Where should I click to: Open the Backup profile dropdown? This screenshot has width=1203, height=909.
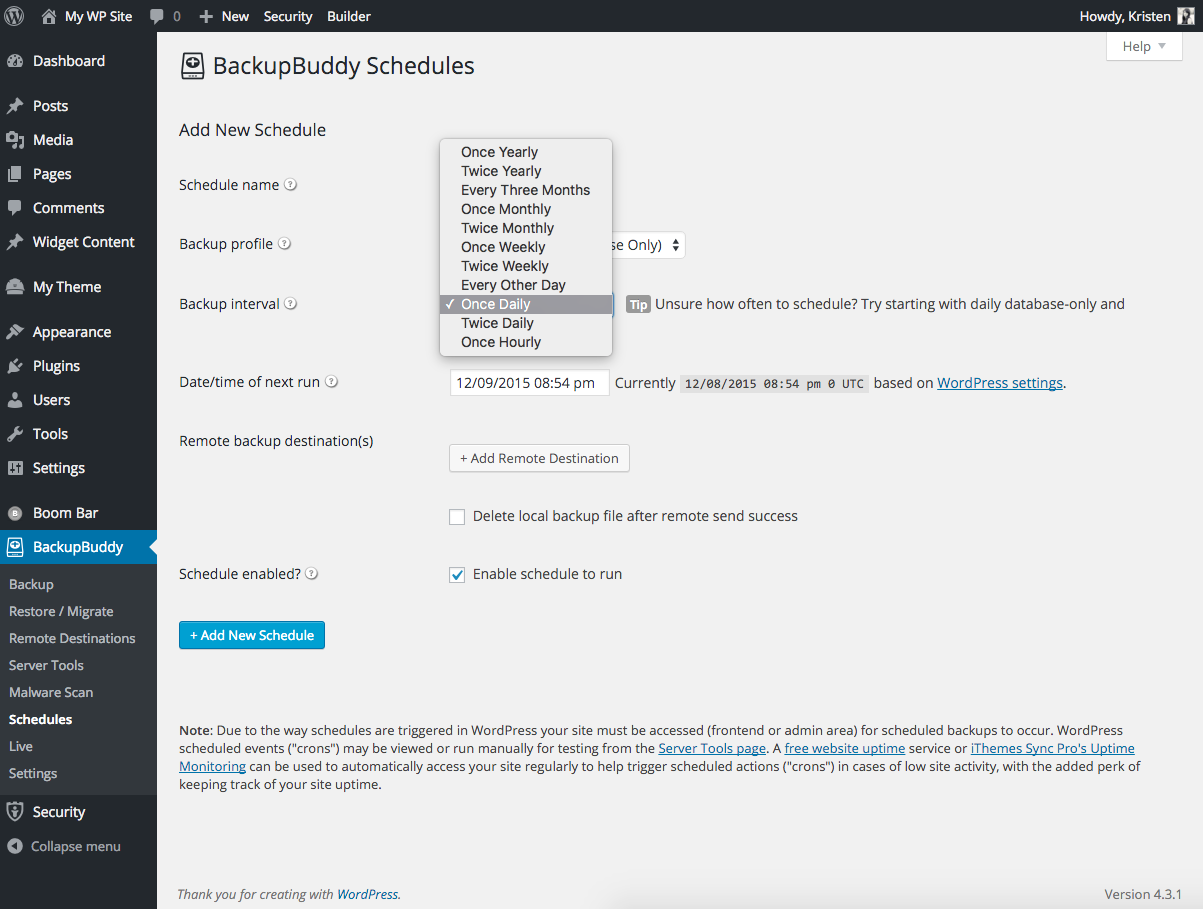(x=676, y=245)
